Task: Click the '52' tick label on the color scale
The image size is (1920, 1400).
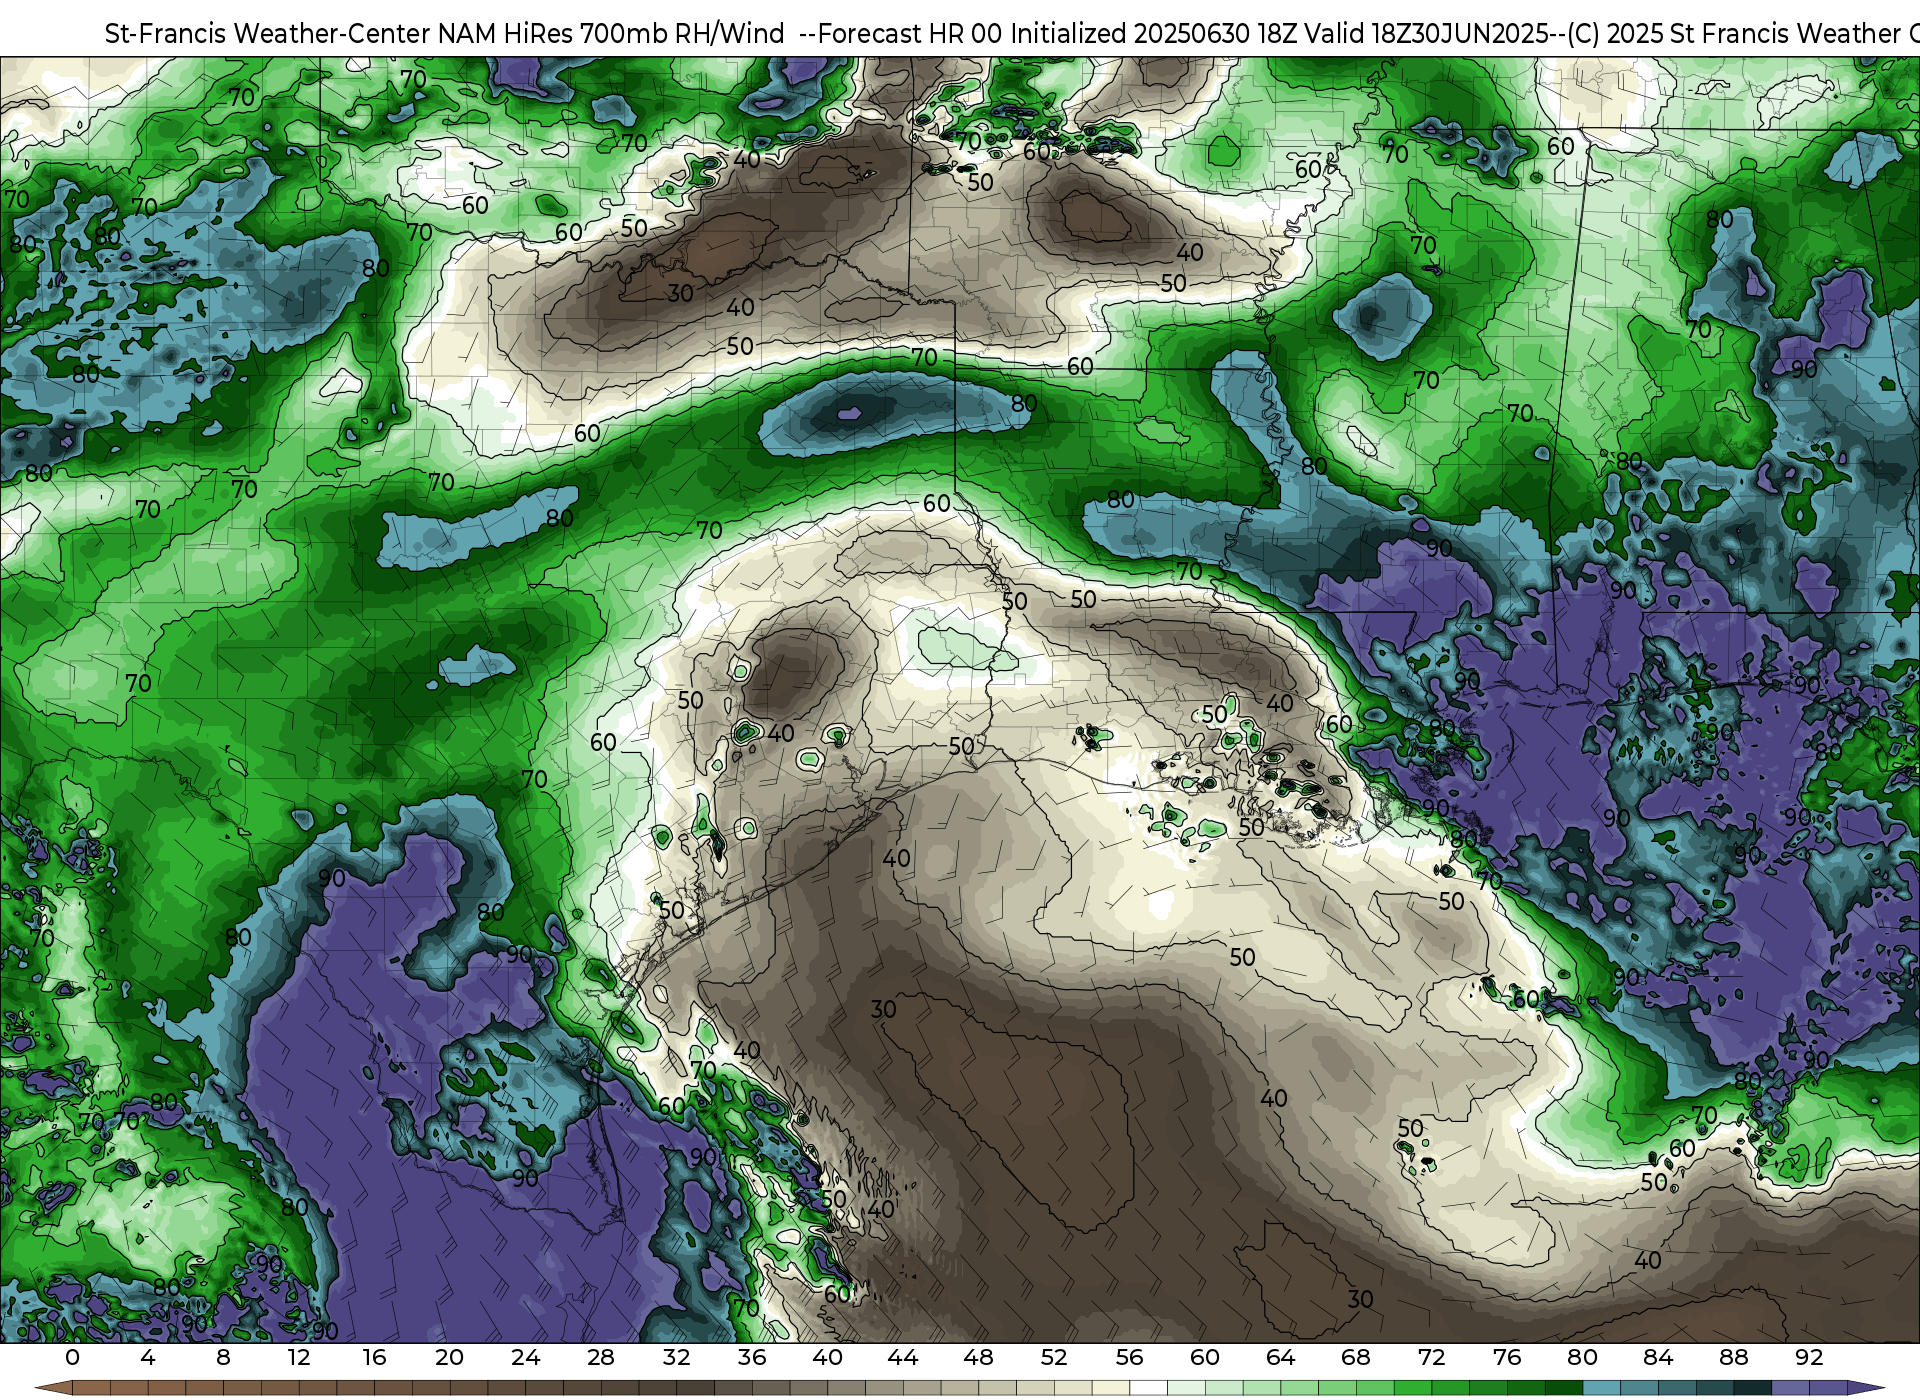Action: pos(1054,1357)
